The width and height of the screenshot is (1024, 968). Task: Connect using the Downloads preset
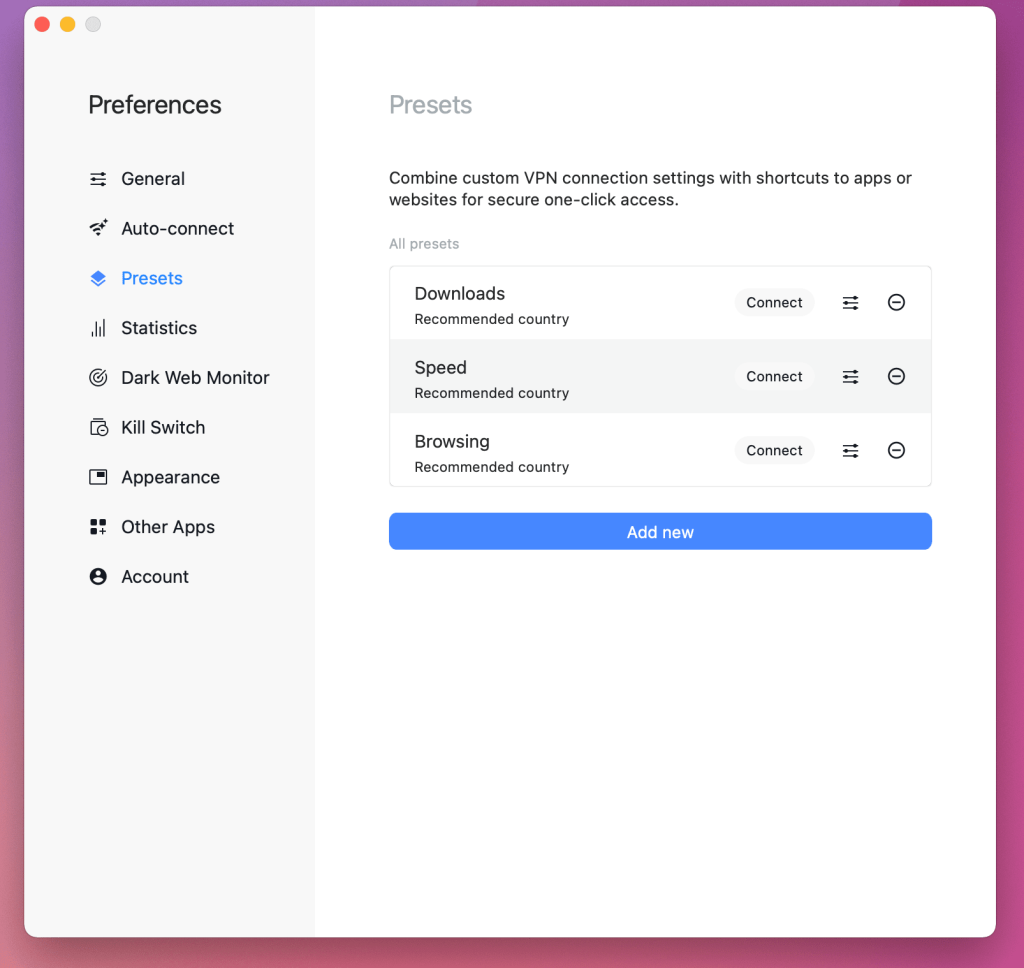point(774,302)
